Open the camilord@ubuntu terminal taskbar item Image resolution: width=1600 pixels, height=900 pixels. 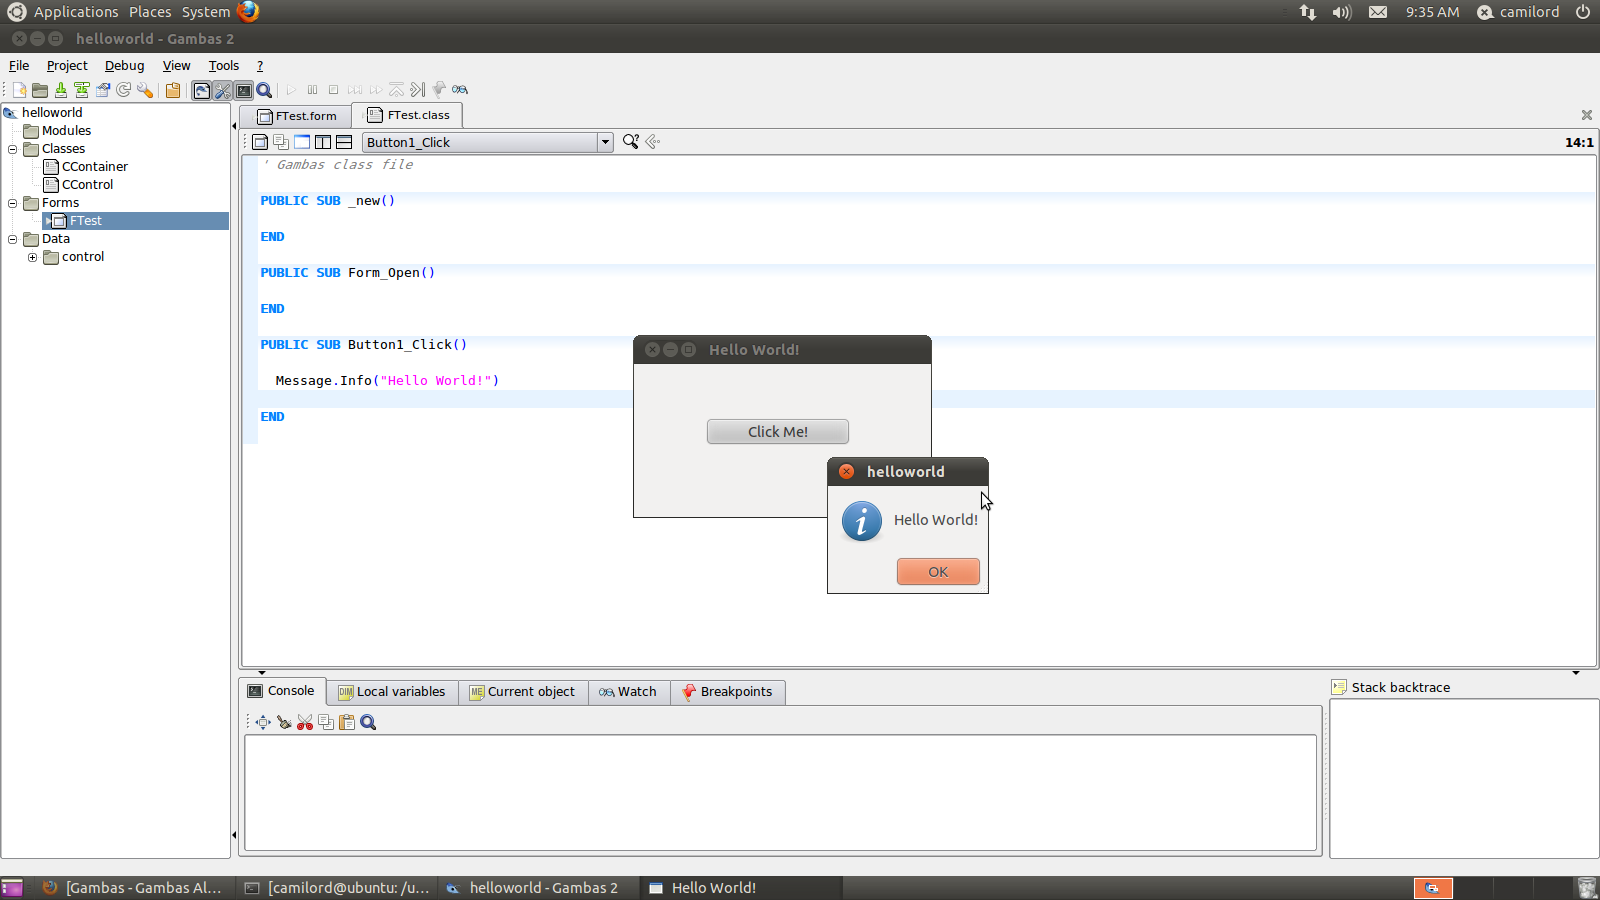coord(338,888)
